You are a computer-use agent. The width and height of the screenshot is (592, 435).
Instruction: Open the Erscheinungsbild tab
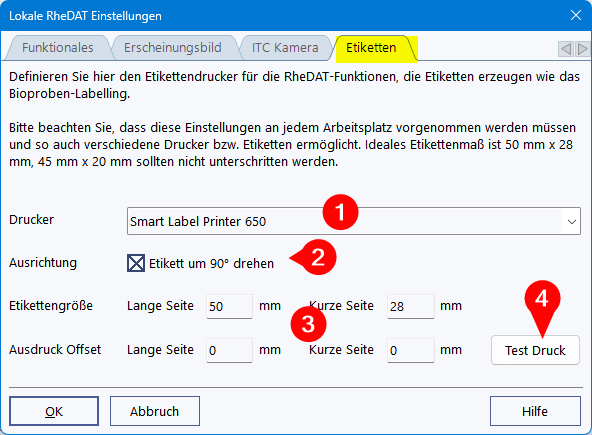click(x=173, y=48)
